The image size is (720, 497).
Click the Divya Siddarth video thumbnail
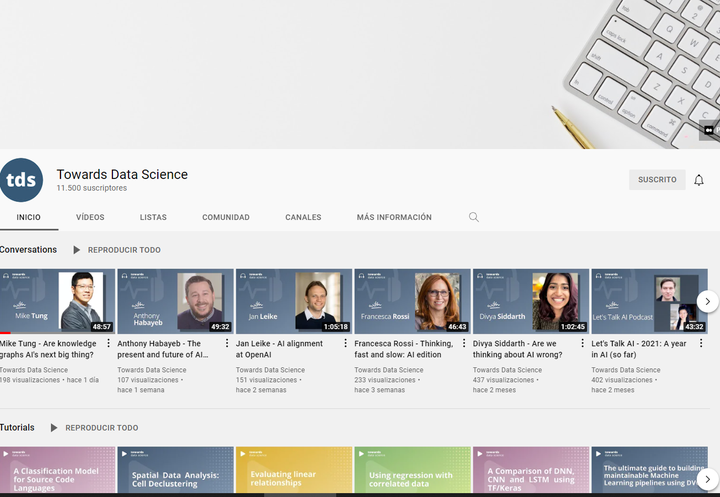[531, 301]
